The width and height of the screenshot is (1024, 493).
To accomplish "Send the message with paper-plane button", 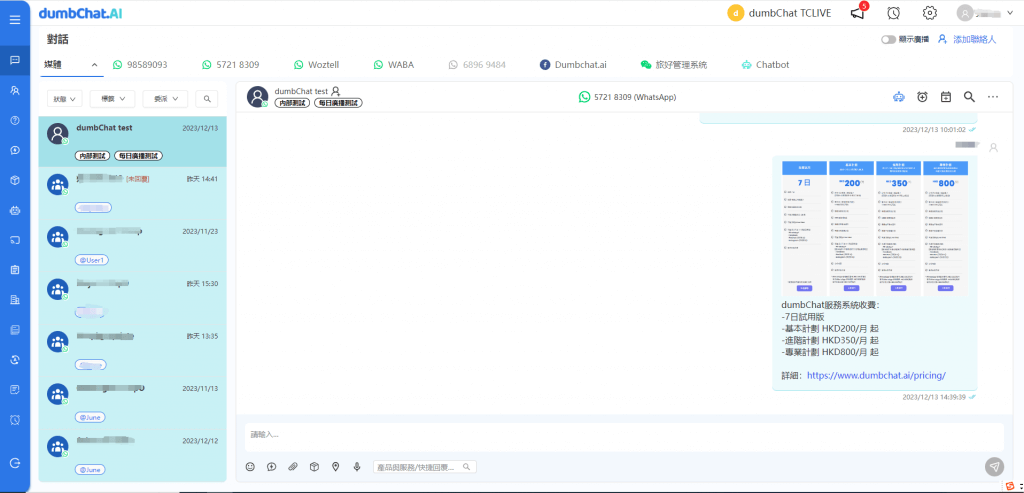I will pos(994,466).
